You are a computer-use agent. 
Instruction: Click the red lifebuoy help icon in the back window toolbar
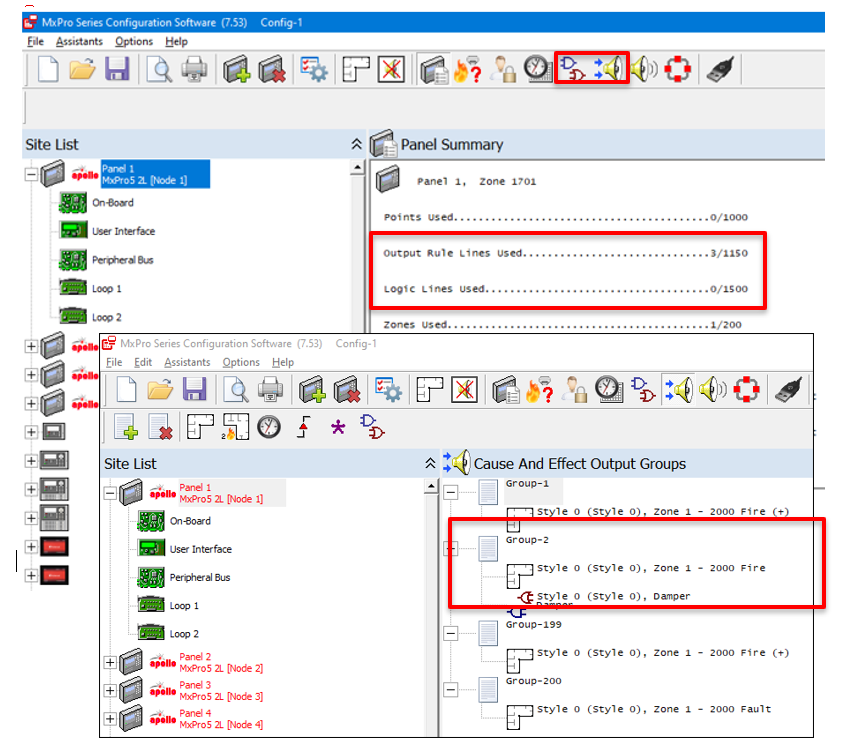tap(680, 69)
